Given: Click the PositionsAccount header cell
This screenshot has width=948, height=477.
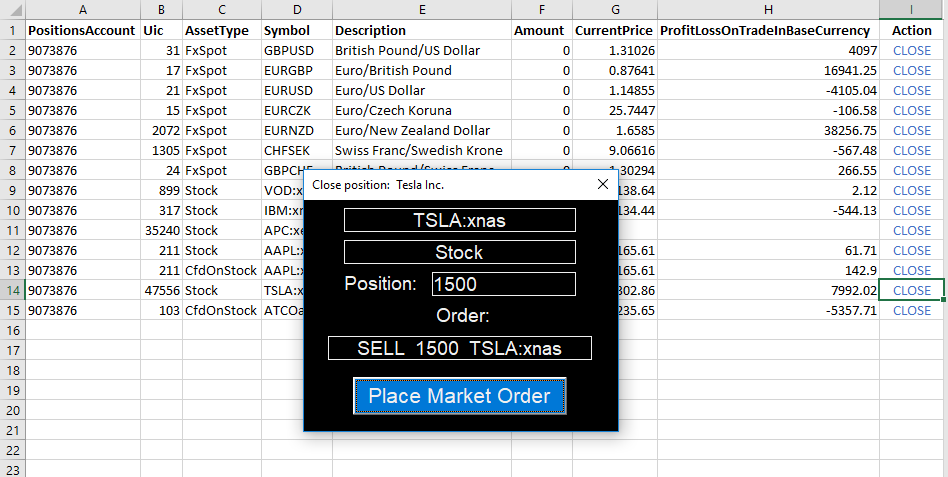Looking at the screenshot, I should (x=82, y=30).
